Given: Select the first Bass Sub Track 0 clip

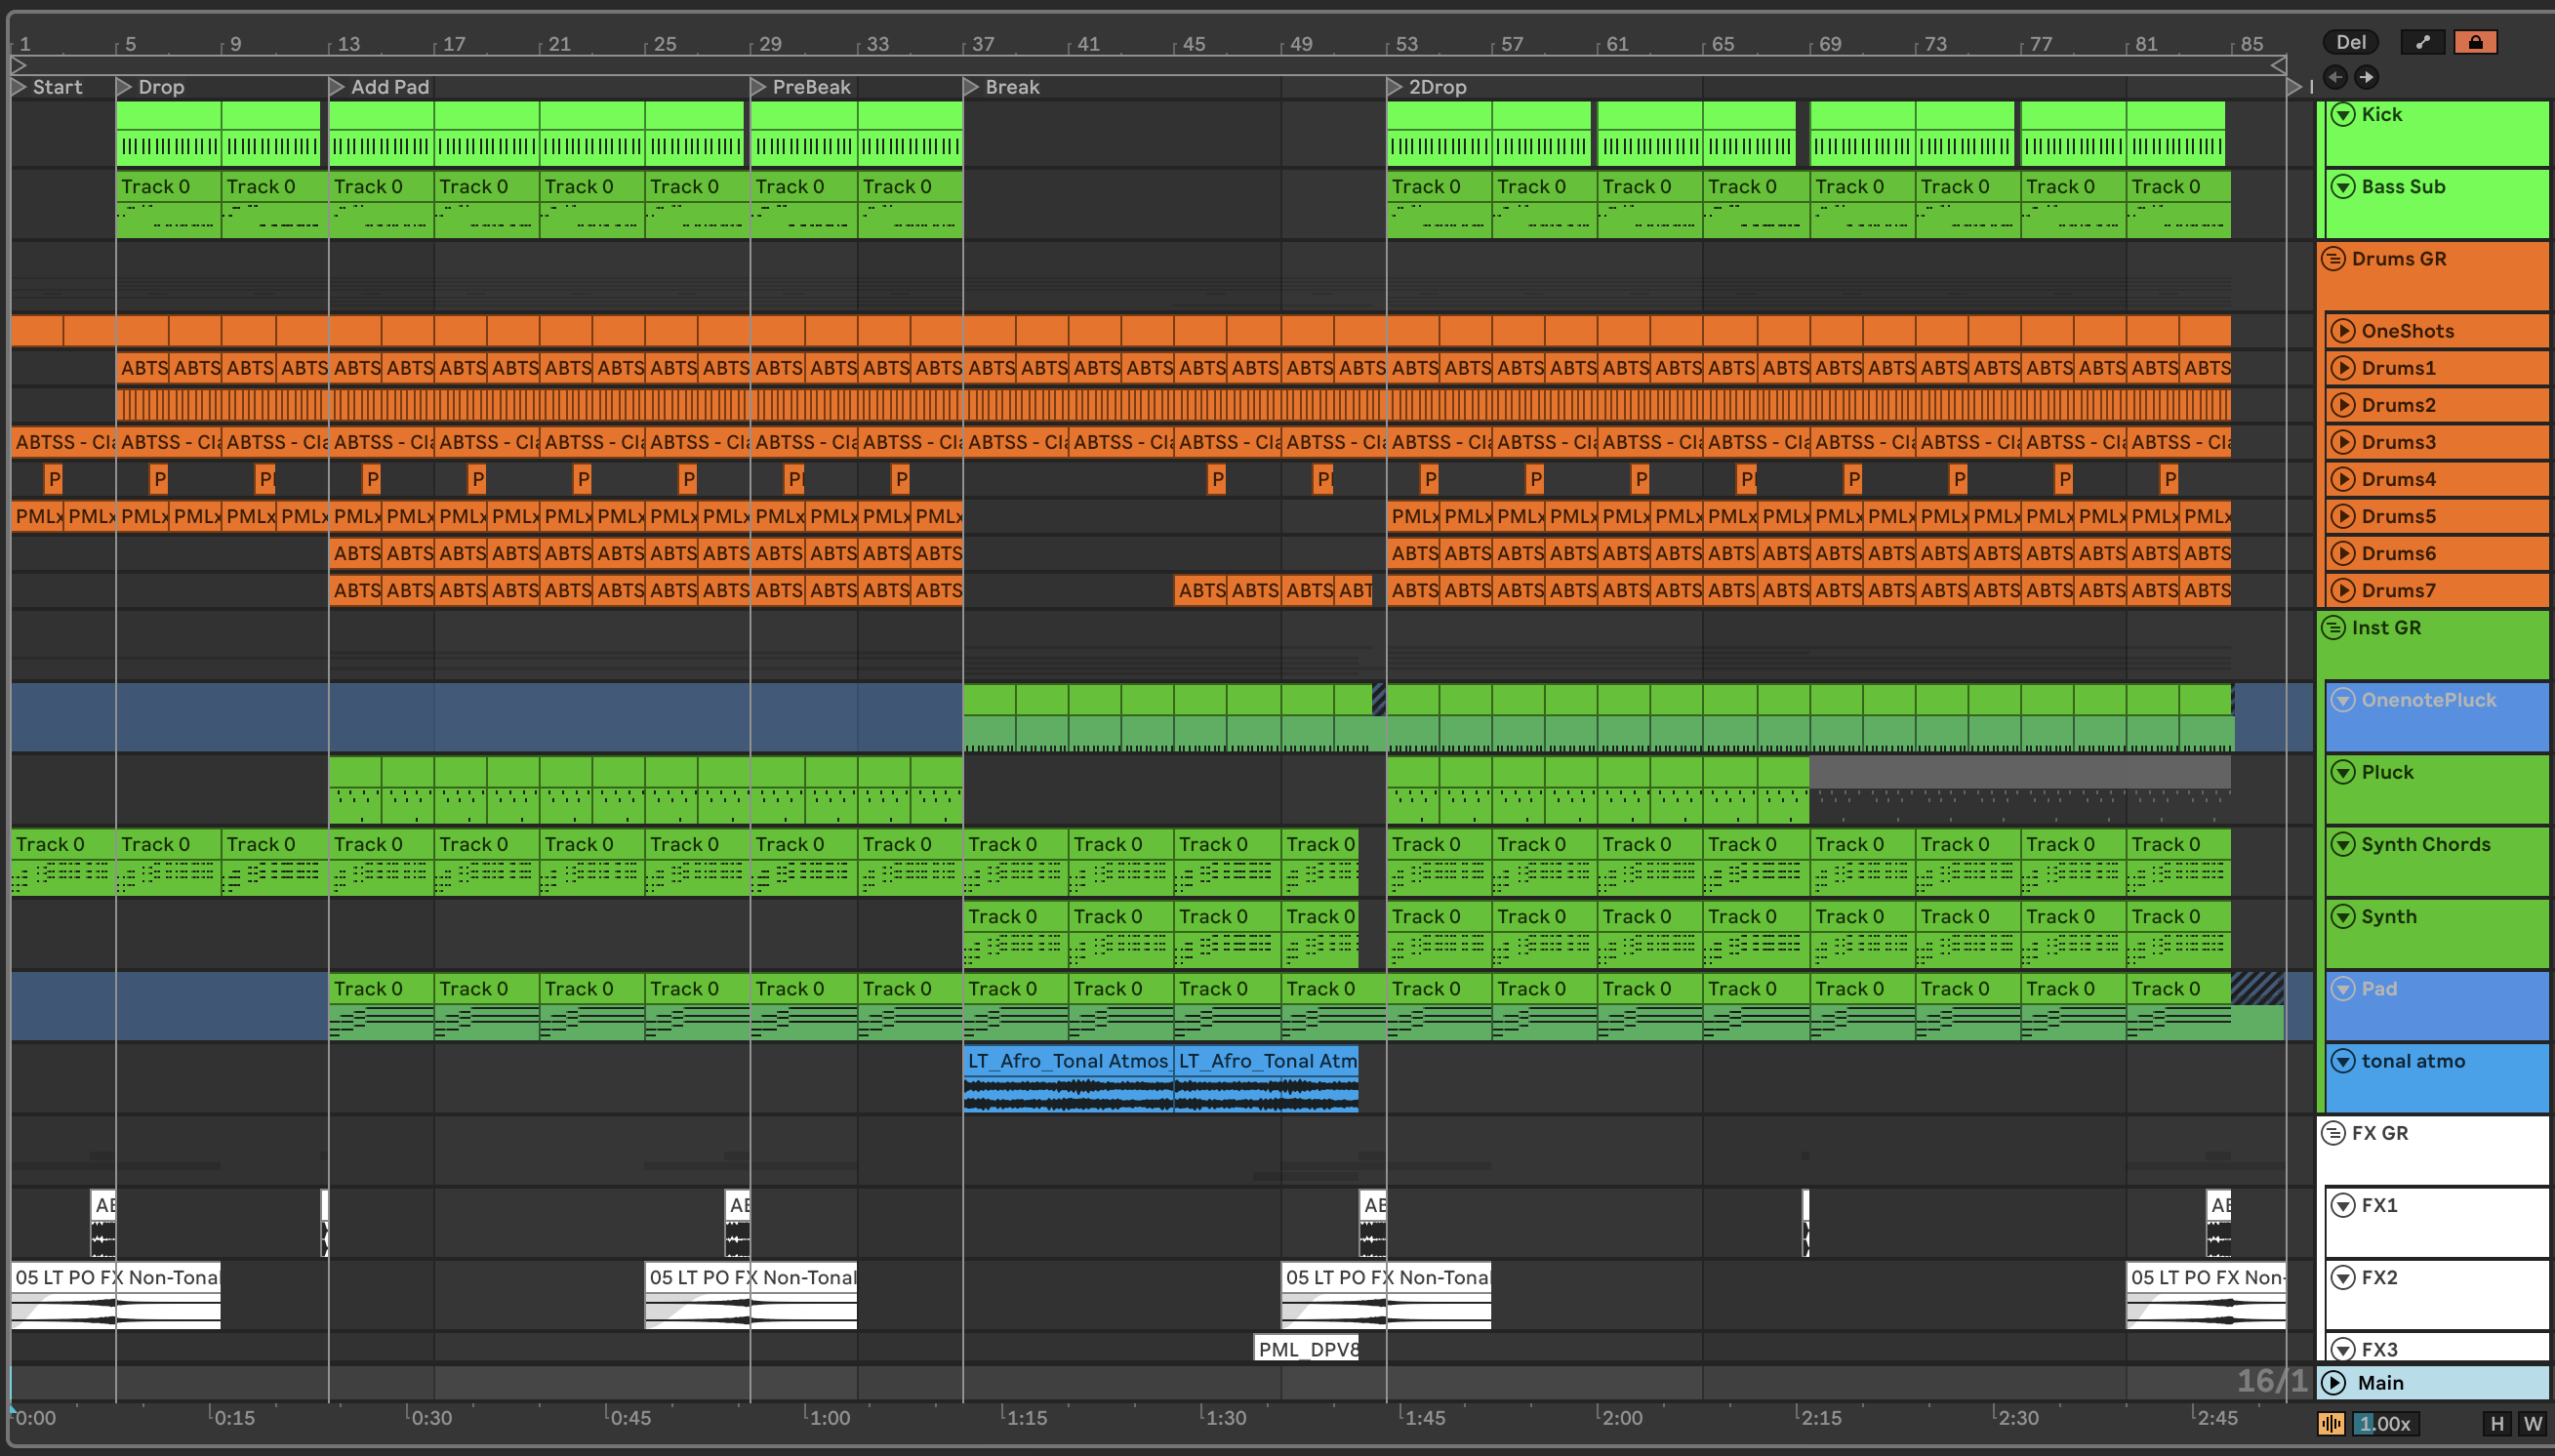Looking at the screenshot, I should pyautogui.click(x=168, y=205).
